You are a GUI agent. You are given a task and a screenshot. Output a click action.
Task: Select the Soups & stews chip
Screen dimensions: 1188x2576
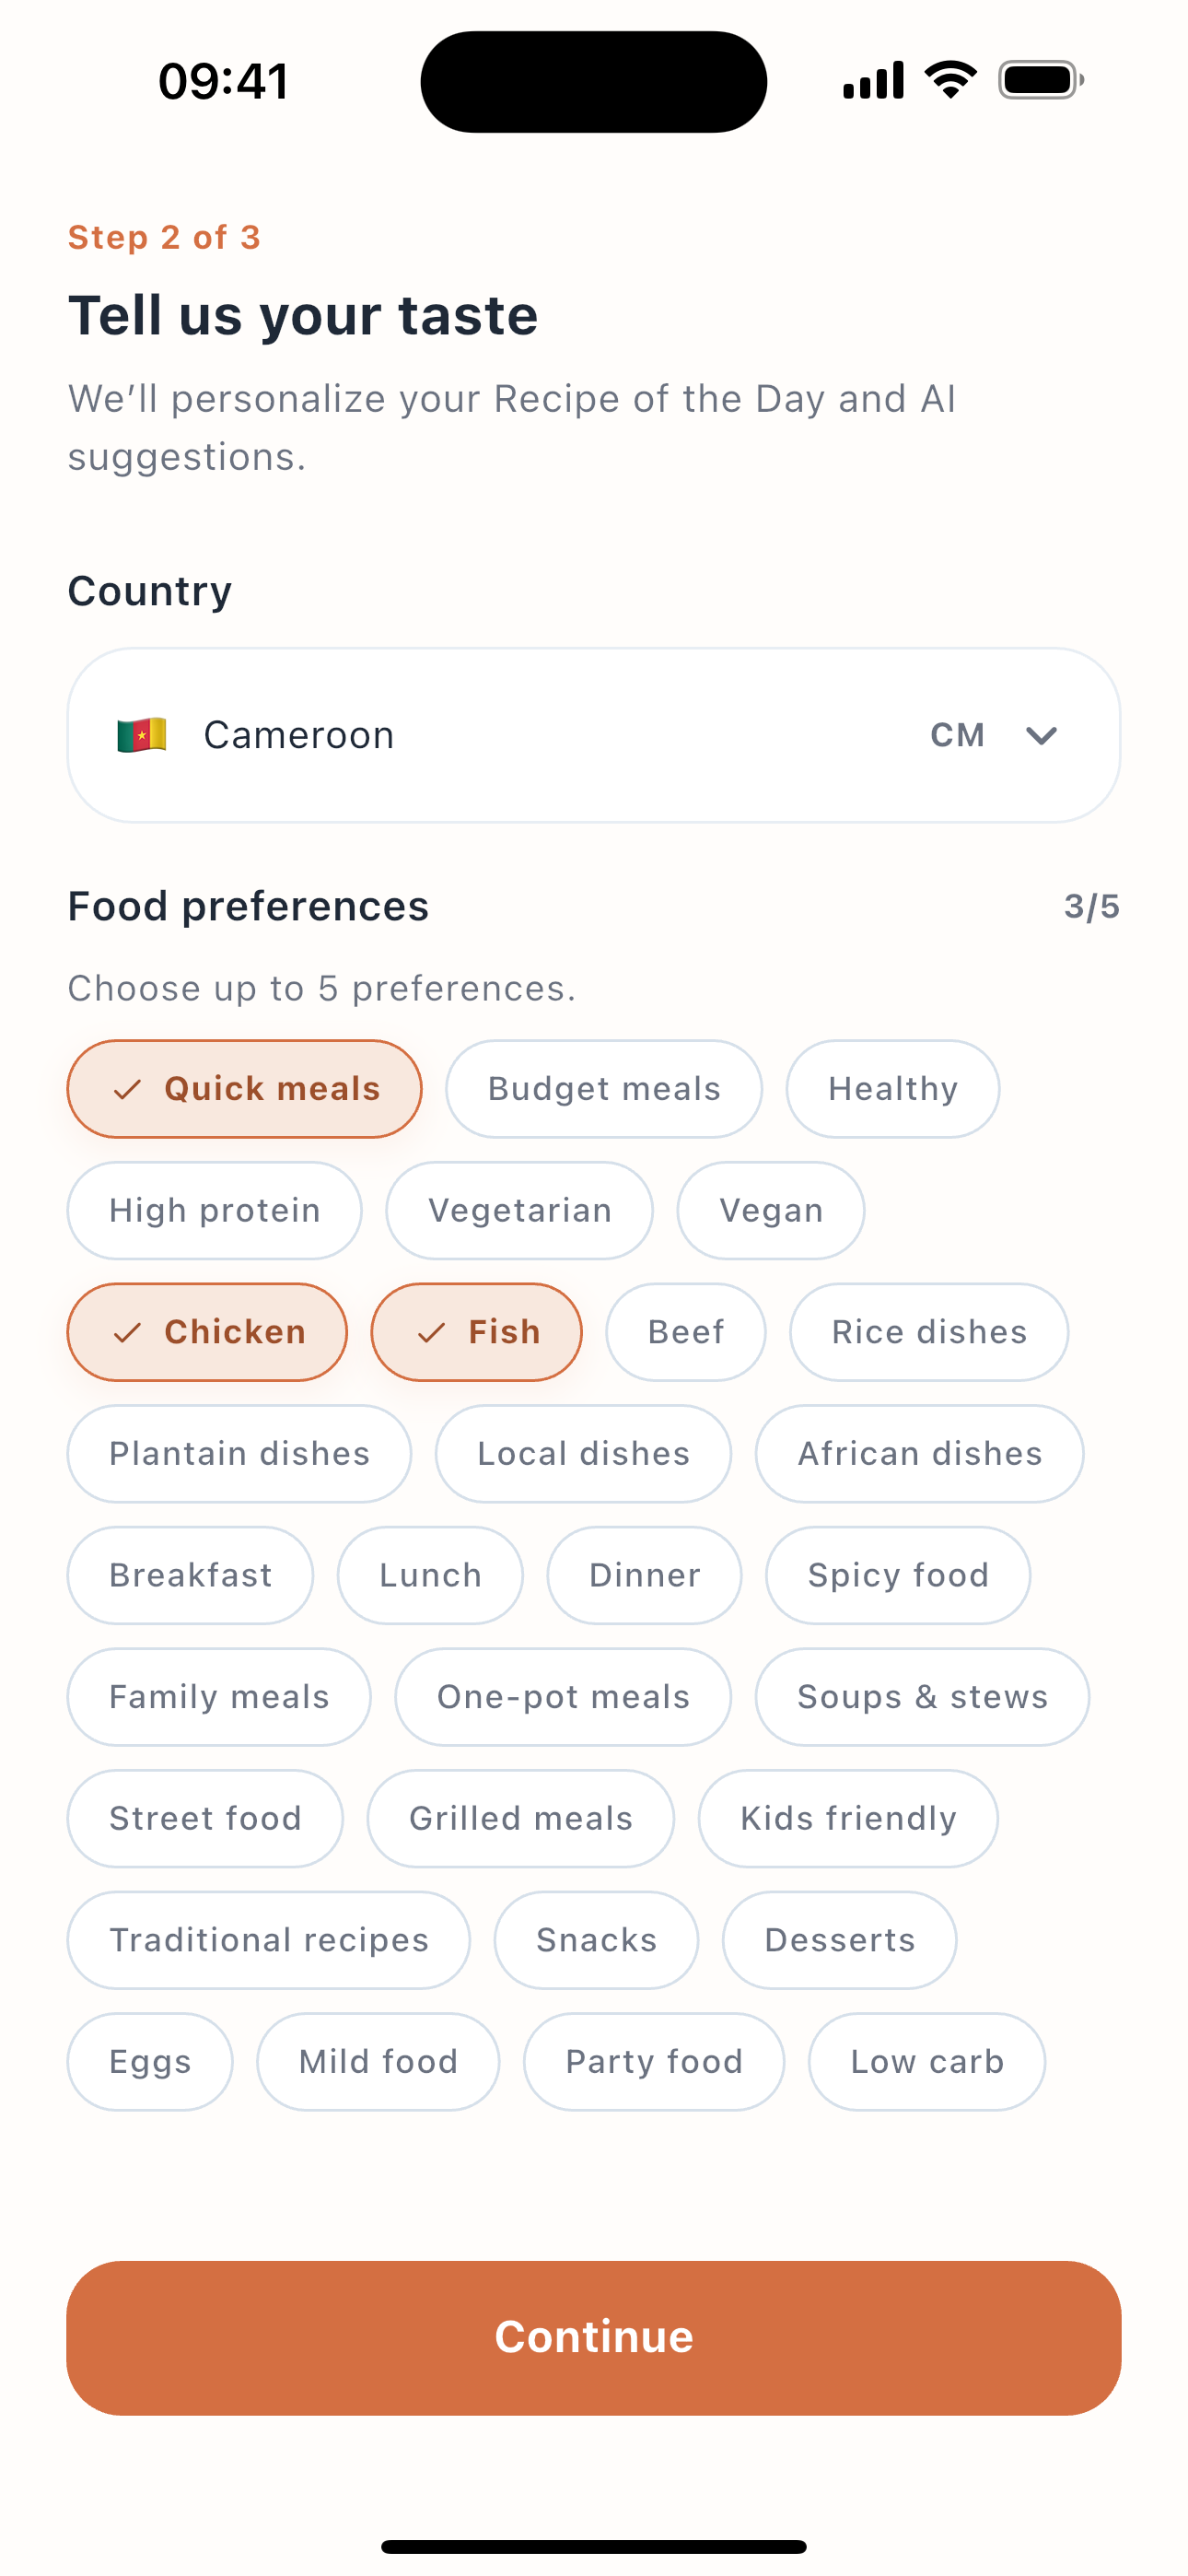(921, 1697)
